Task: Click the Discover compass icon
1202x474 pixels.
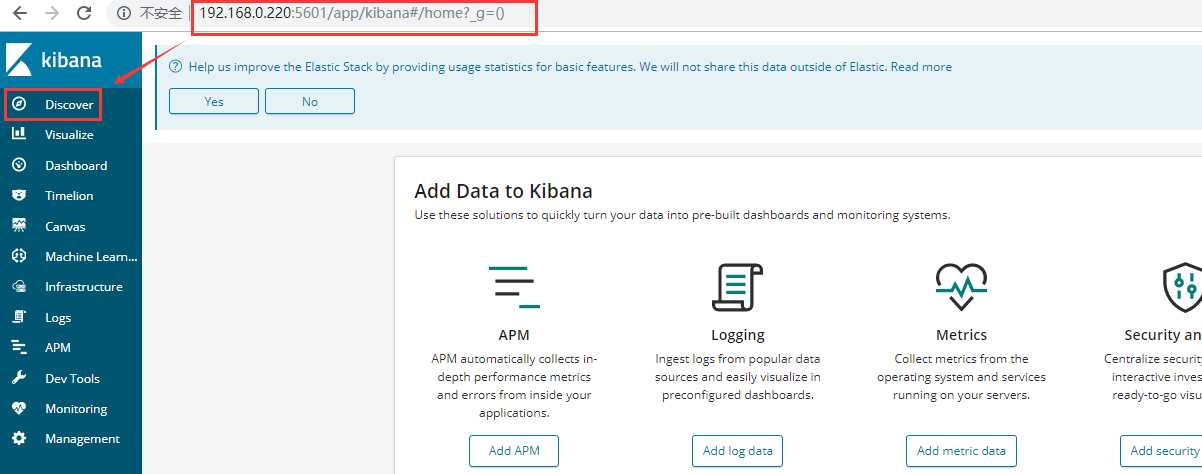Action: (x=19, y=104)
